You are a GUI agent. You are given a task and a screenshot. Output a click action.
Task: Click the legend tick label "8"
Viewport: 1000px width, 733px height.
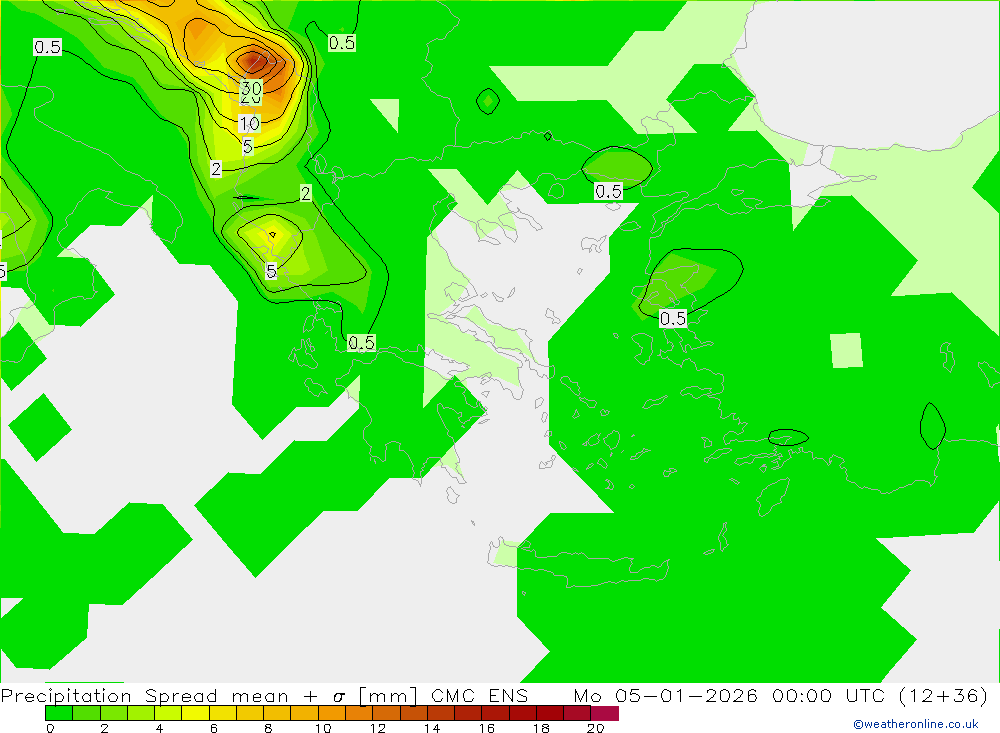click(268, 728)
